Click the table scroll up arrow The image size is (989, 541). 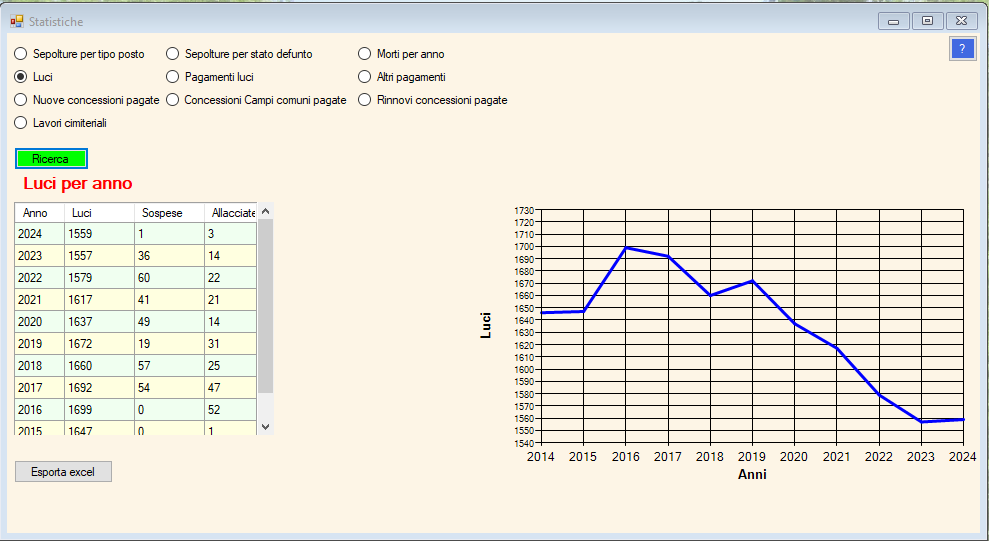(x=265, y=212)
